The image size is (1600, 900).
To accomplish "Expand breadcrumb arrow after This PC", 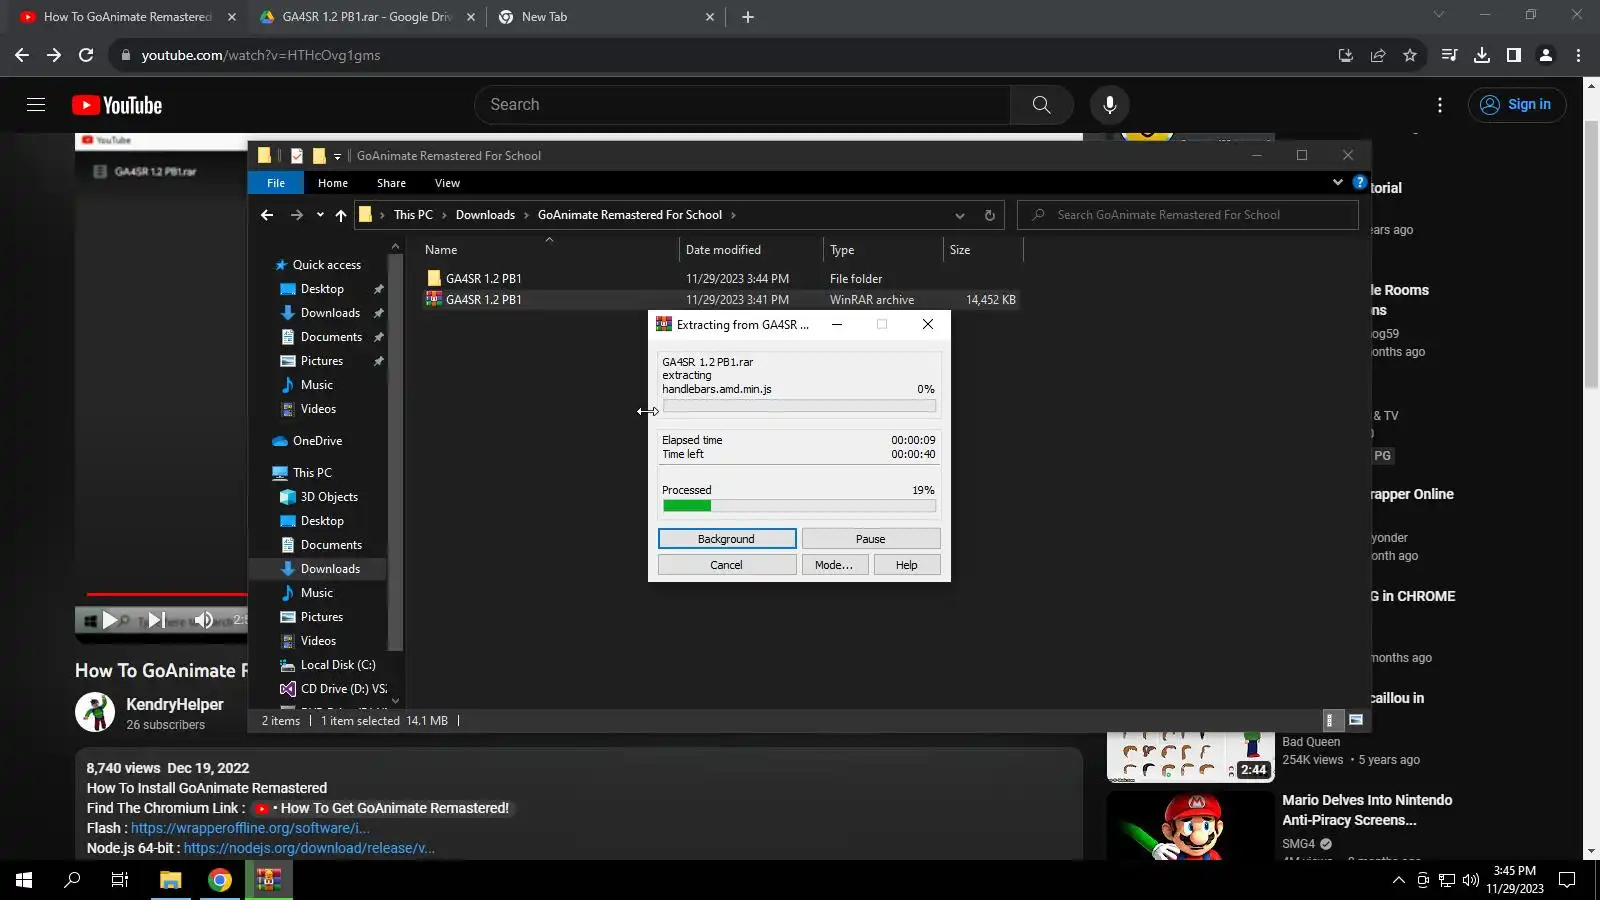I will point(444,215).
